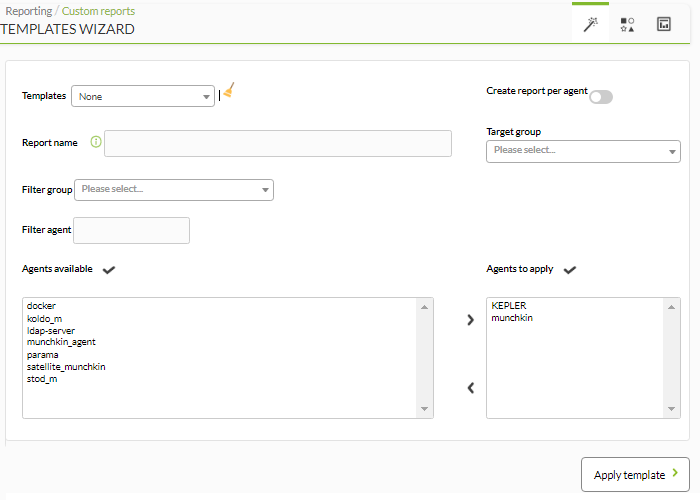Click the shapes templates icon in header
This screenshot has width=700, height=500.
(x=627, y=25)
